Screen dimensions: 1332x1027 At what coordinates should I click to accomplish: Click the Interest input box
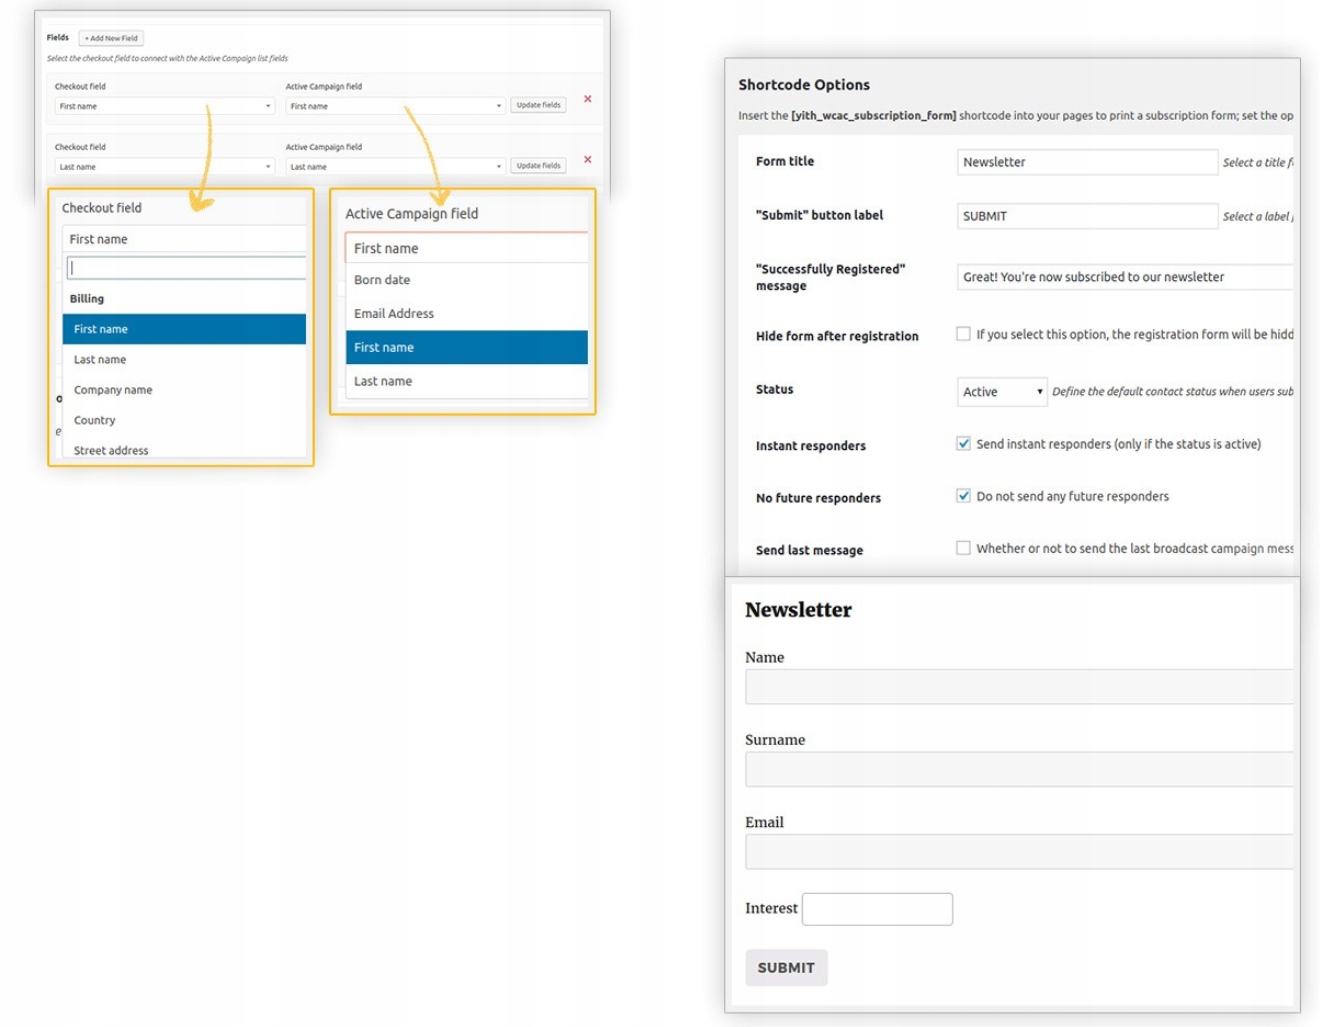point(877,909)
